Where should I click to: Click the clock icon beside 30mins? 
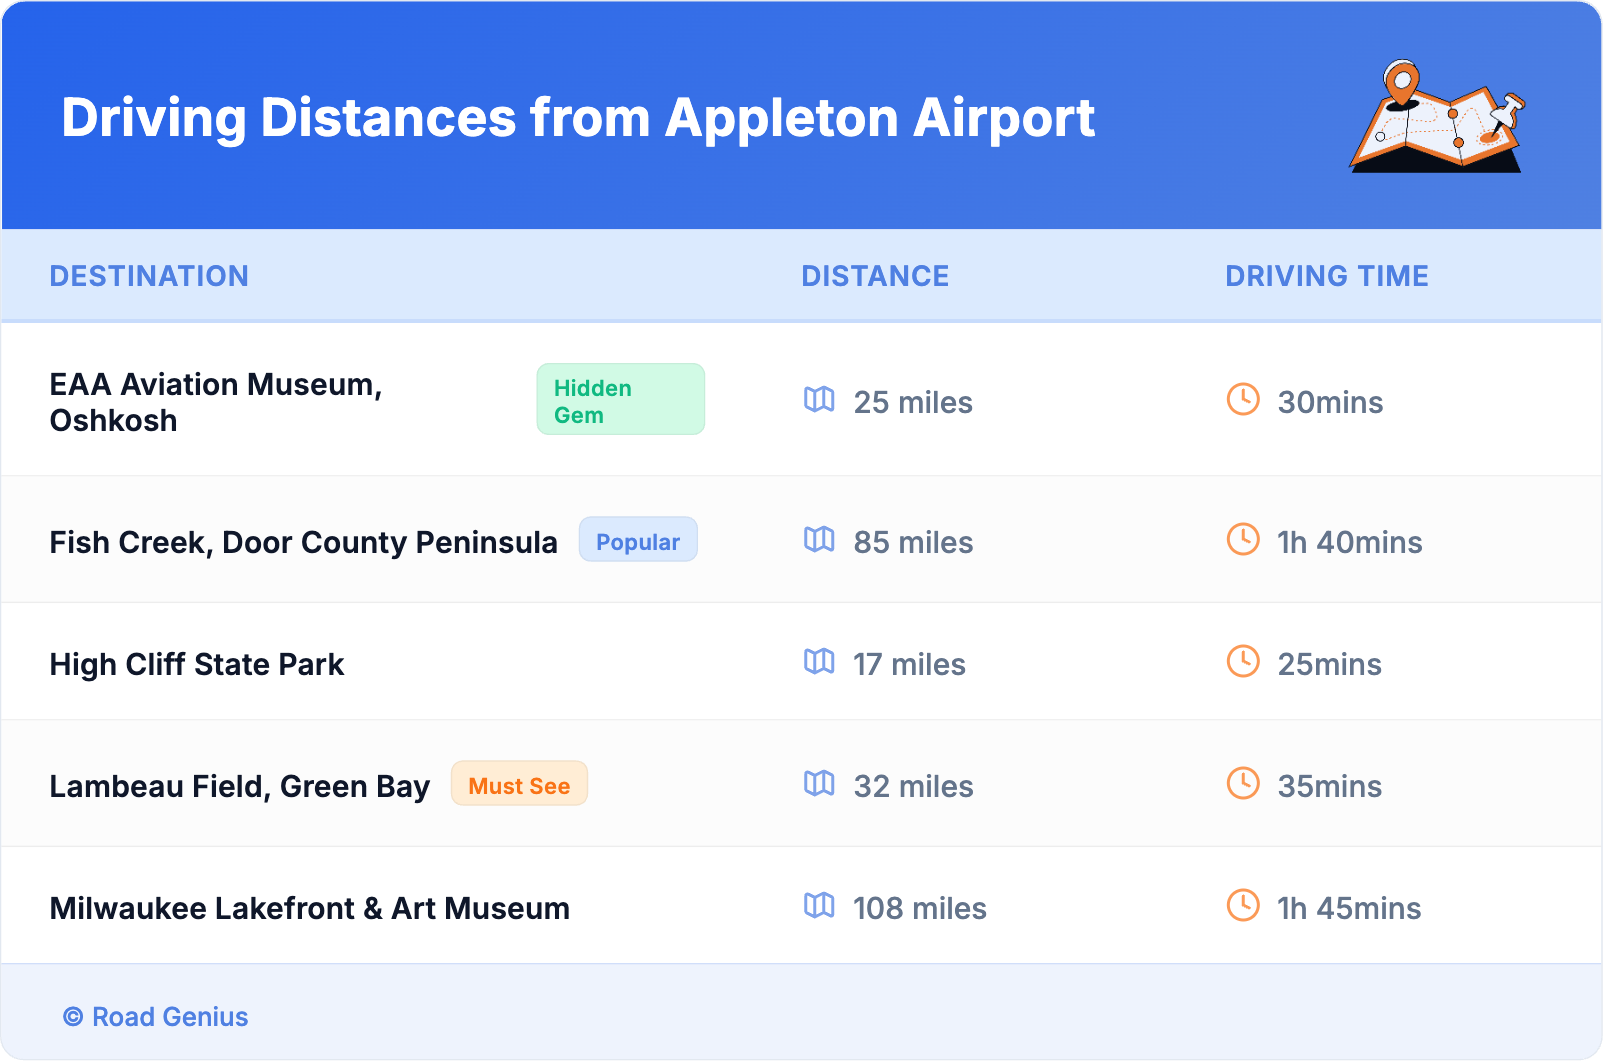coord(1243,400)
